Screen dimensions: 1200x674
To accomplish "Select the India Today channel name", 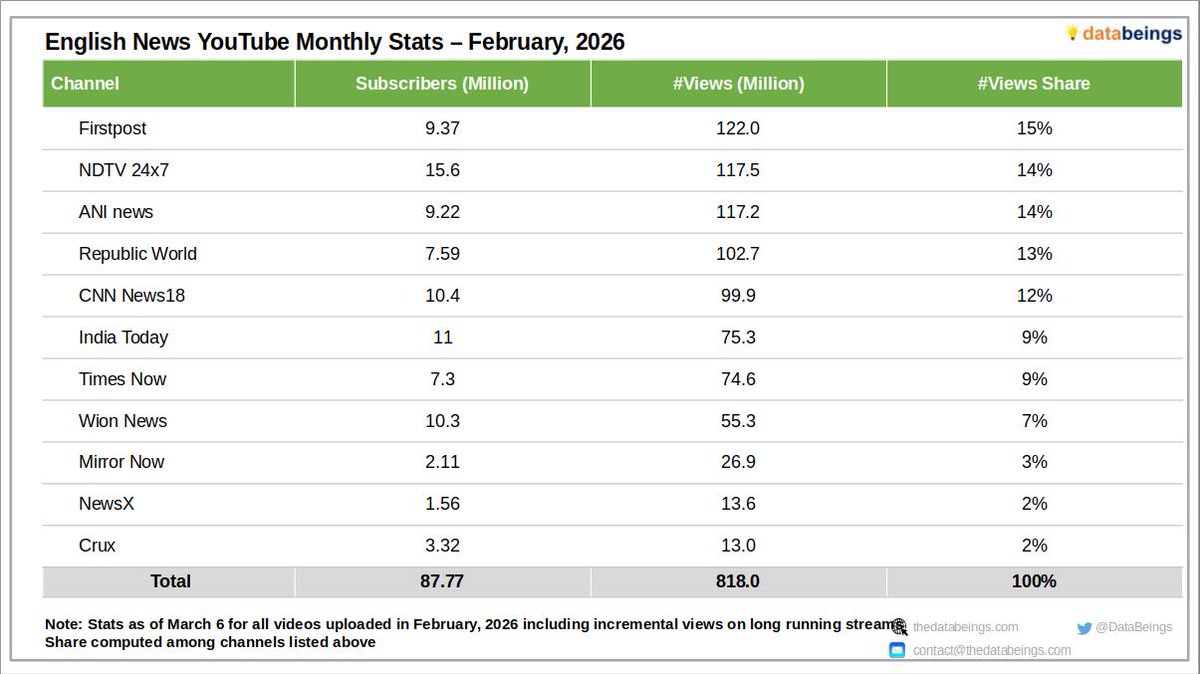I will pyautogui.click(x=123, y=338).
